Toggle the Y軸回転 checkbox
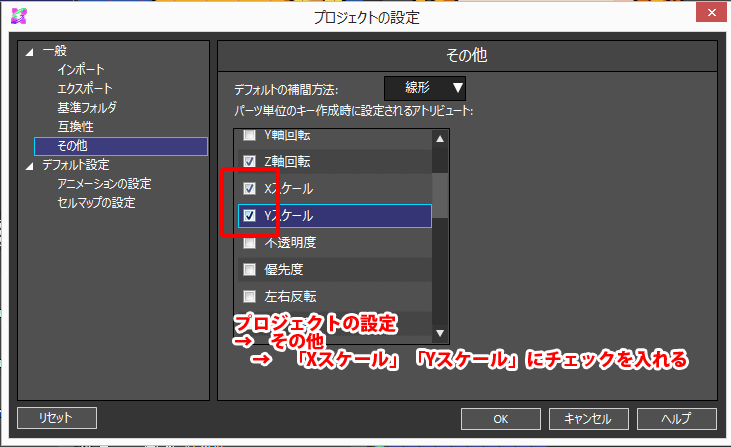 [x=249, y=135]
